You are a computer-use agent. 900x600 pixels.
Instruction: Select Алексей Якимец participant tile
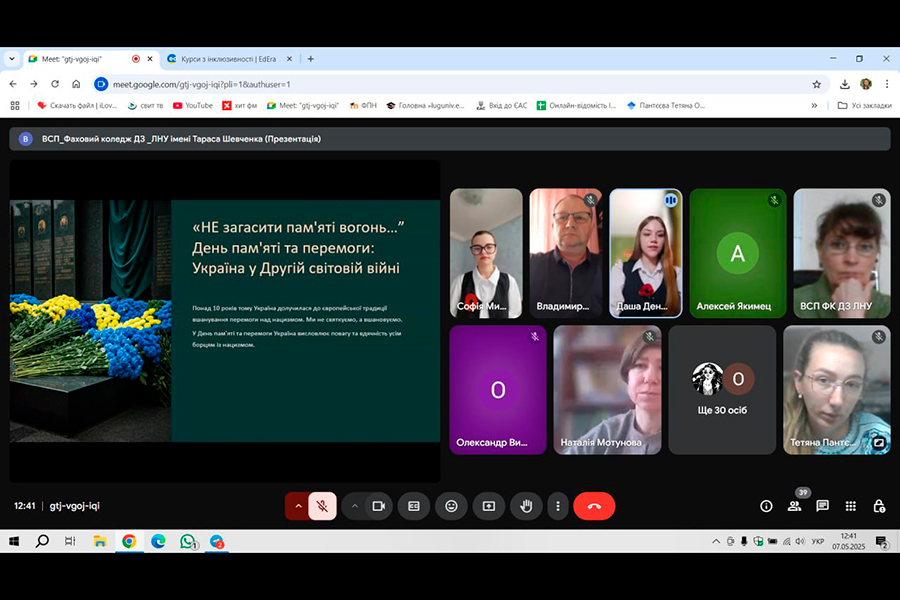[x=738, y=253]
